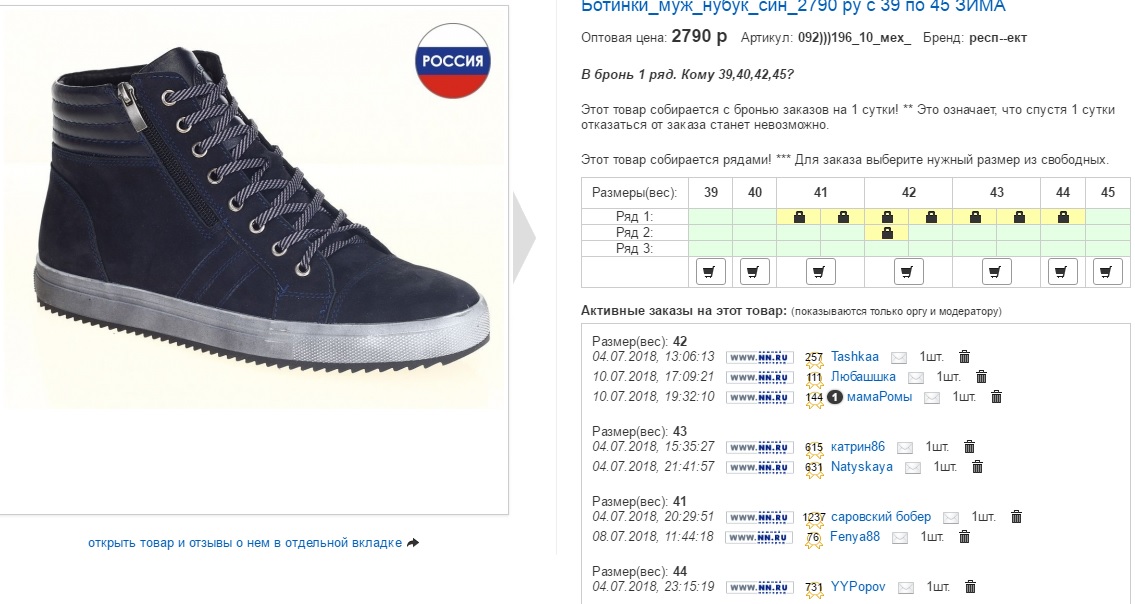Click the cart button for size 42

[x=908, y=271]
